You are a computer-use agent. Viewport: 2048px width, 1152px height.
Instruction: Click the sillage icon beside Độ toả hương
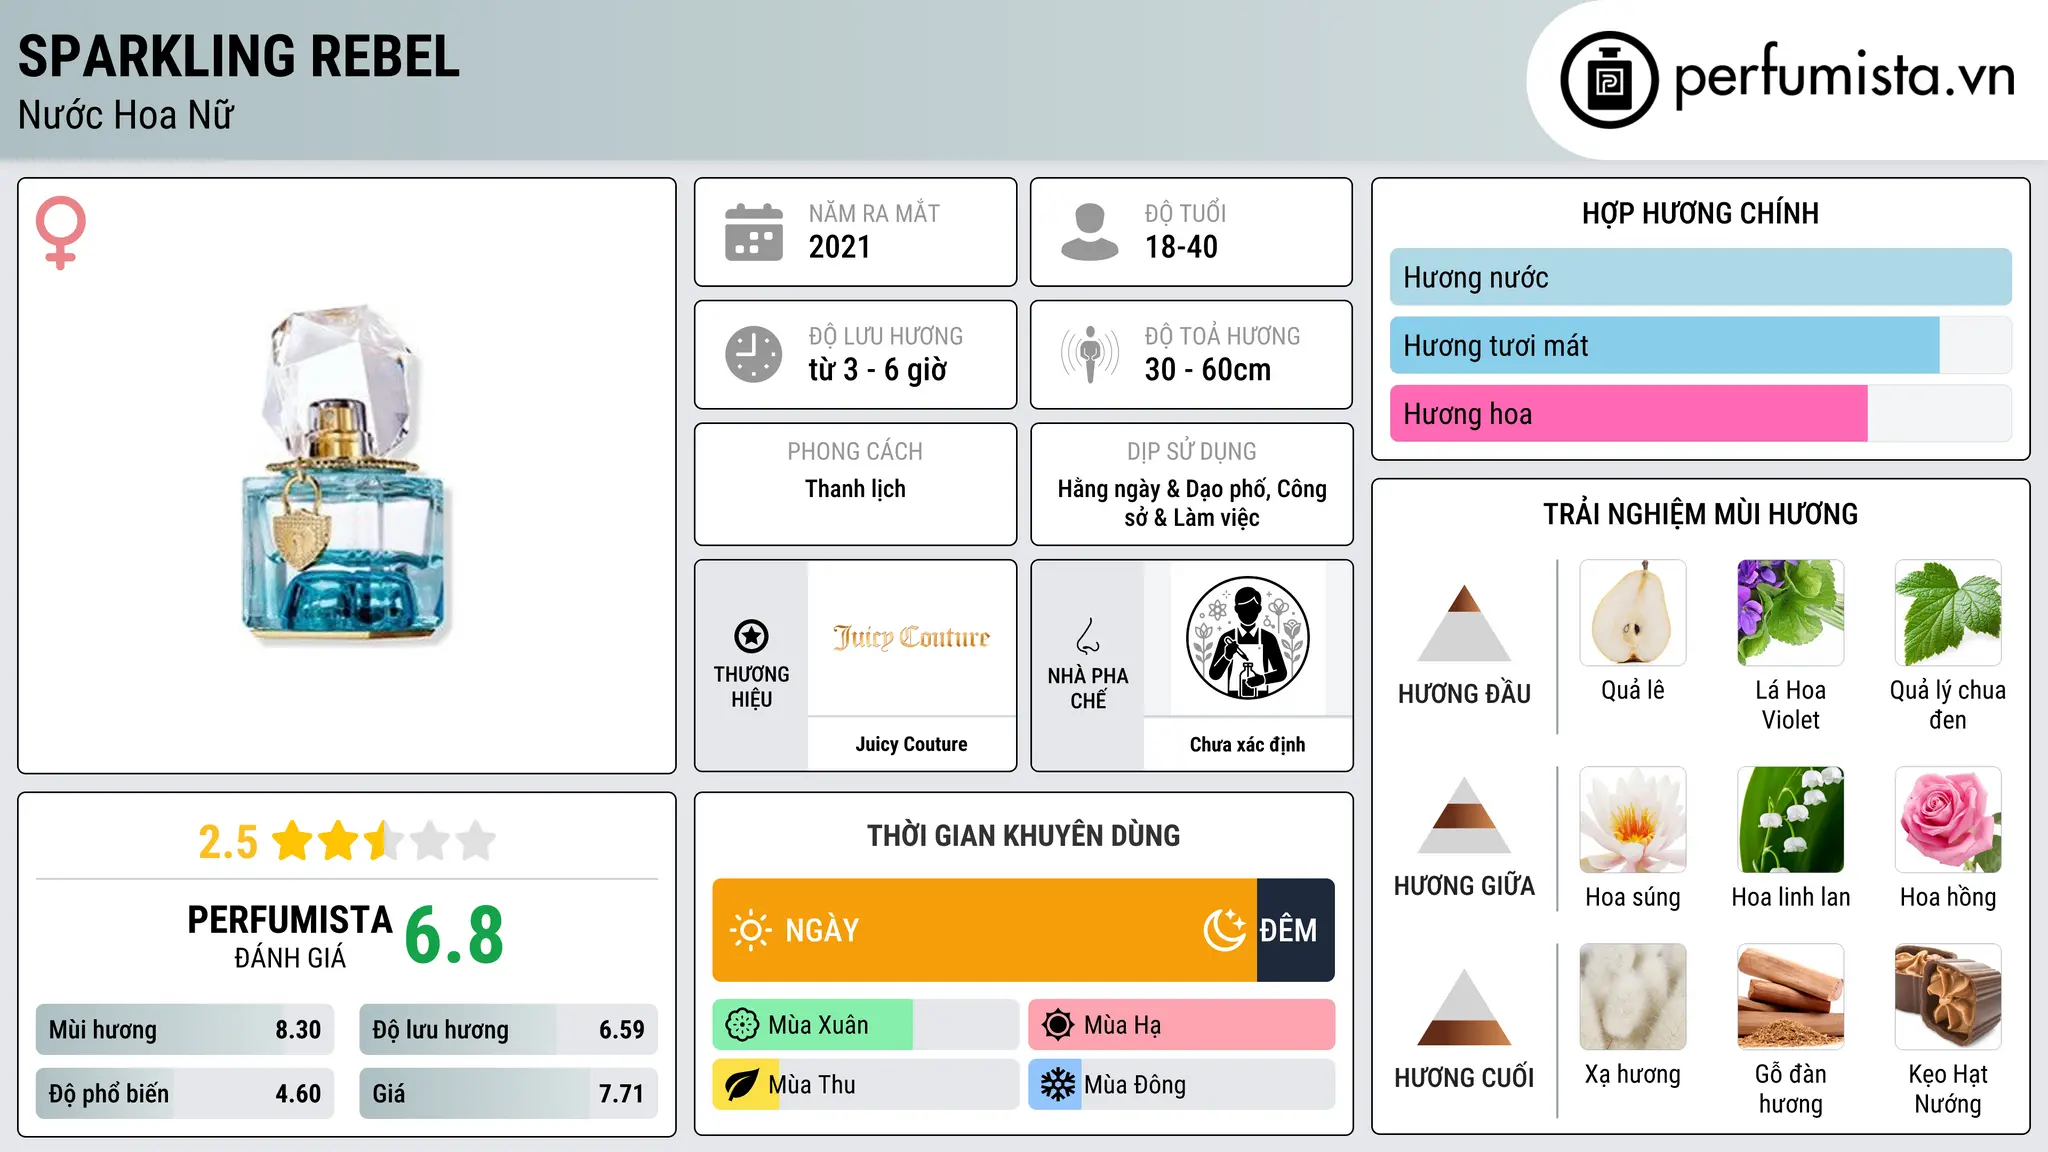(x=1090, y=354)
